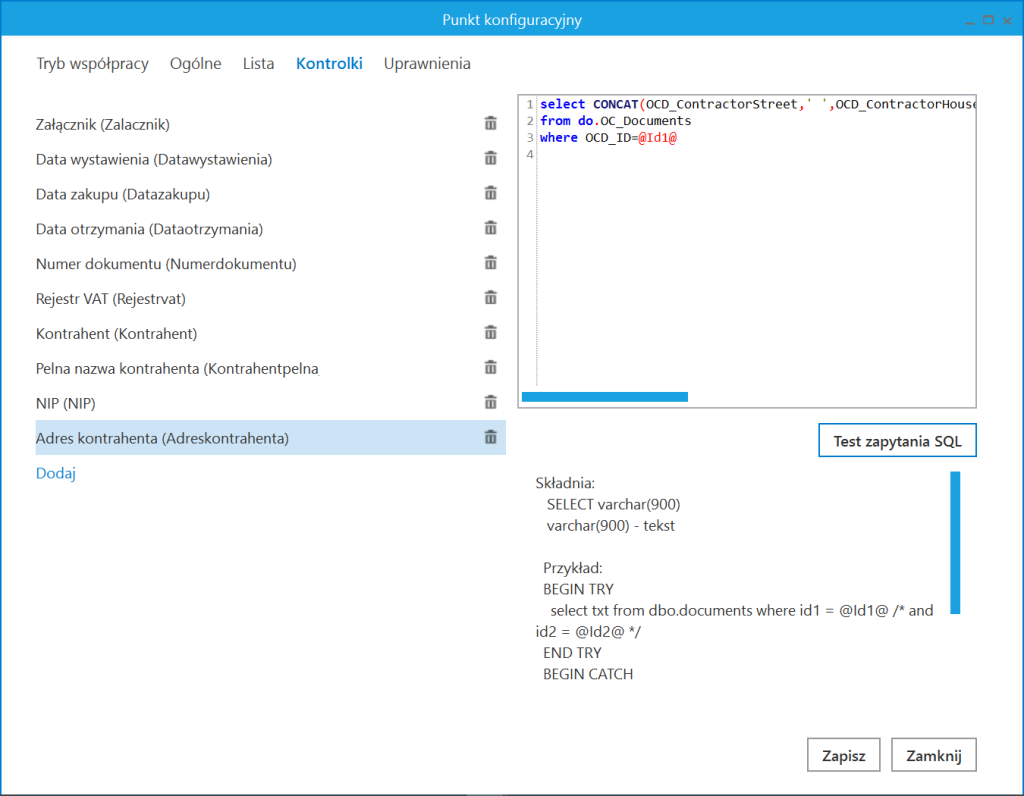Remove the NIP control

(x=489, y=402)
